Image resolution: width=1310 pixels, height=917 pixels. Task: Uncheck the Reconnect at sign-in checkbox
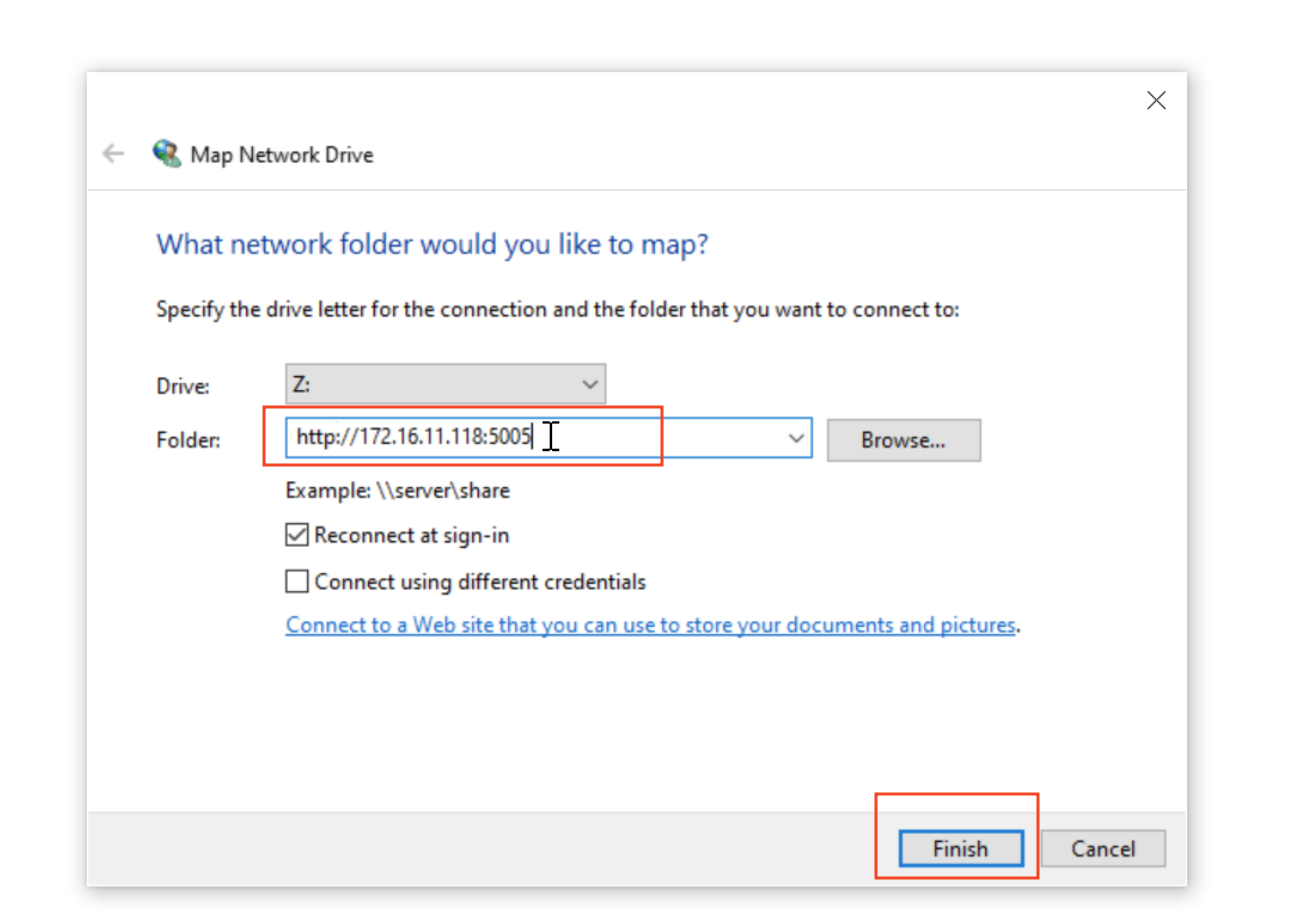click(296, 535)
